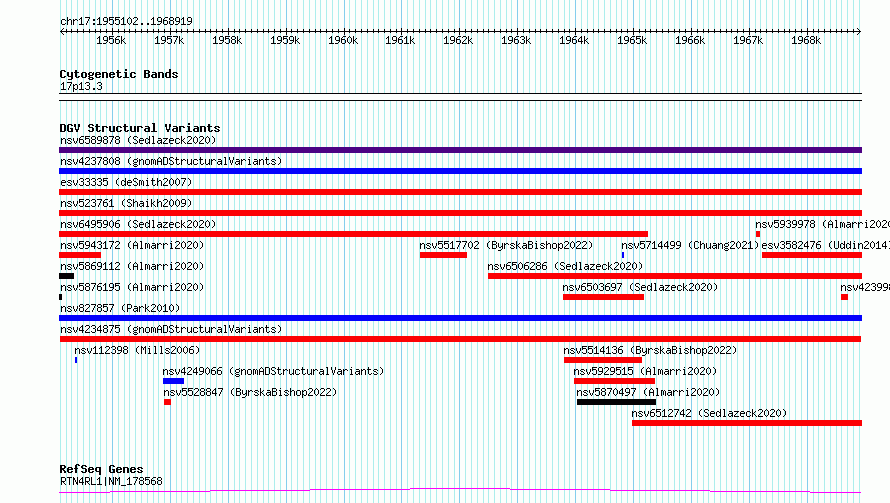
Task: Select nsv5870497 (Almarri2020) label
Action: click(648, 392)
